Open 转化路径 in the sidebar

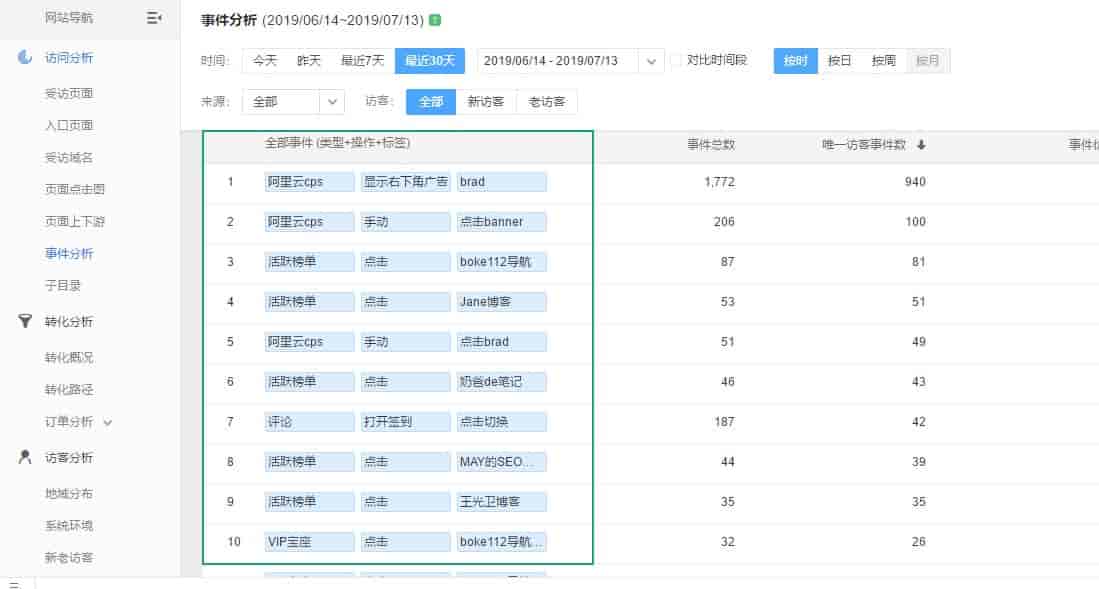point(69,390)
